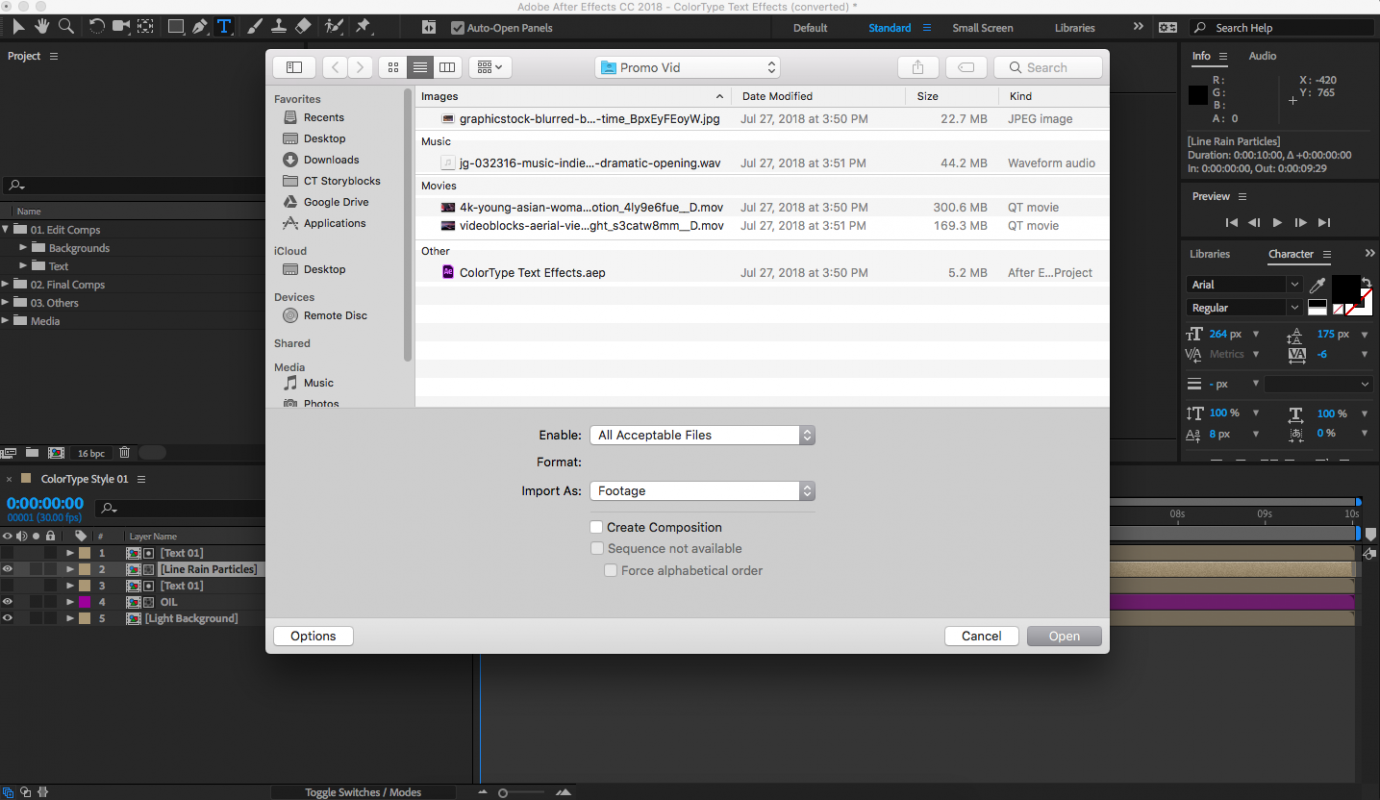
Task: Click the Options button
Action: tap(313, 636)
